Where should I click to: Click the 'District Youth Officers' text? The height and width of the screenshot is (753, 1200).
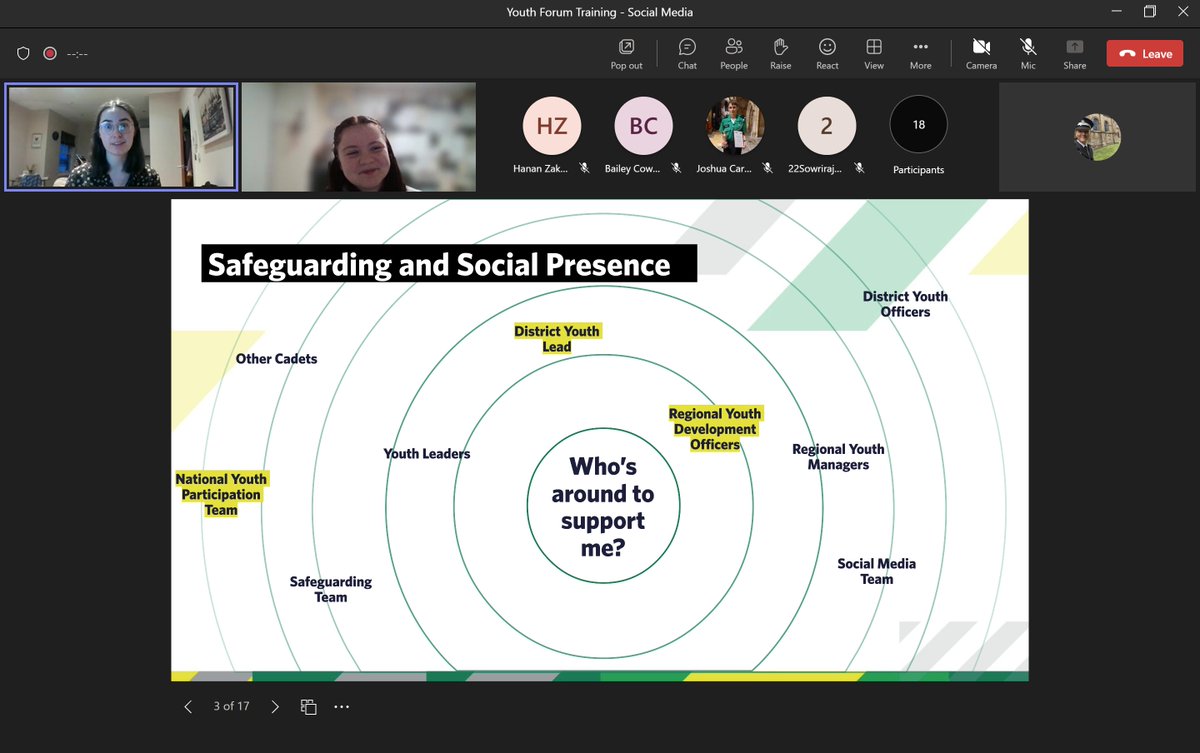pyautogui.click(x=905, y=304)
